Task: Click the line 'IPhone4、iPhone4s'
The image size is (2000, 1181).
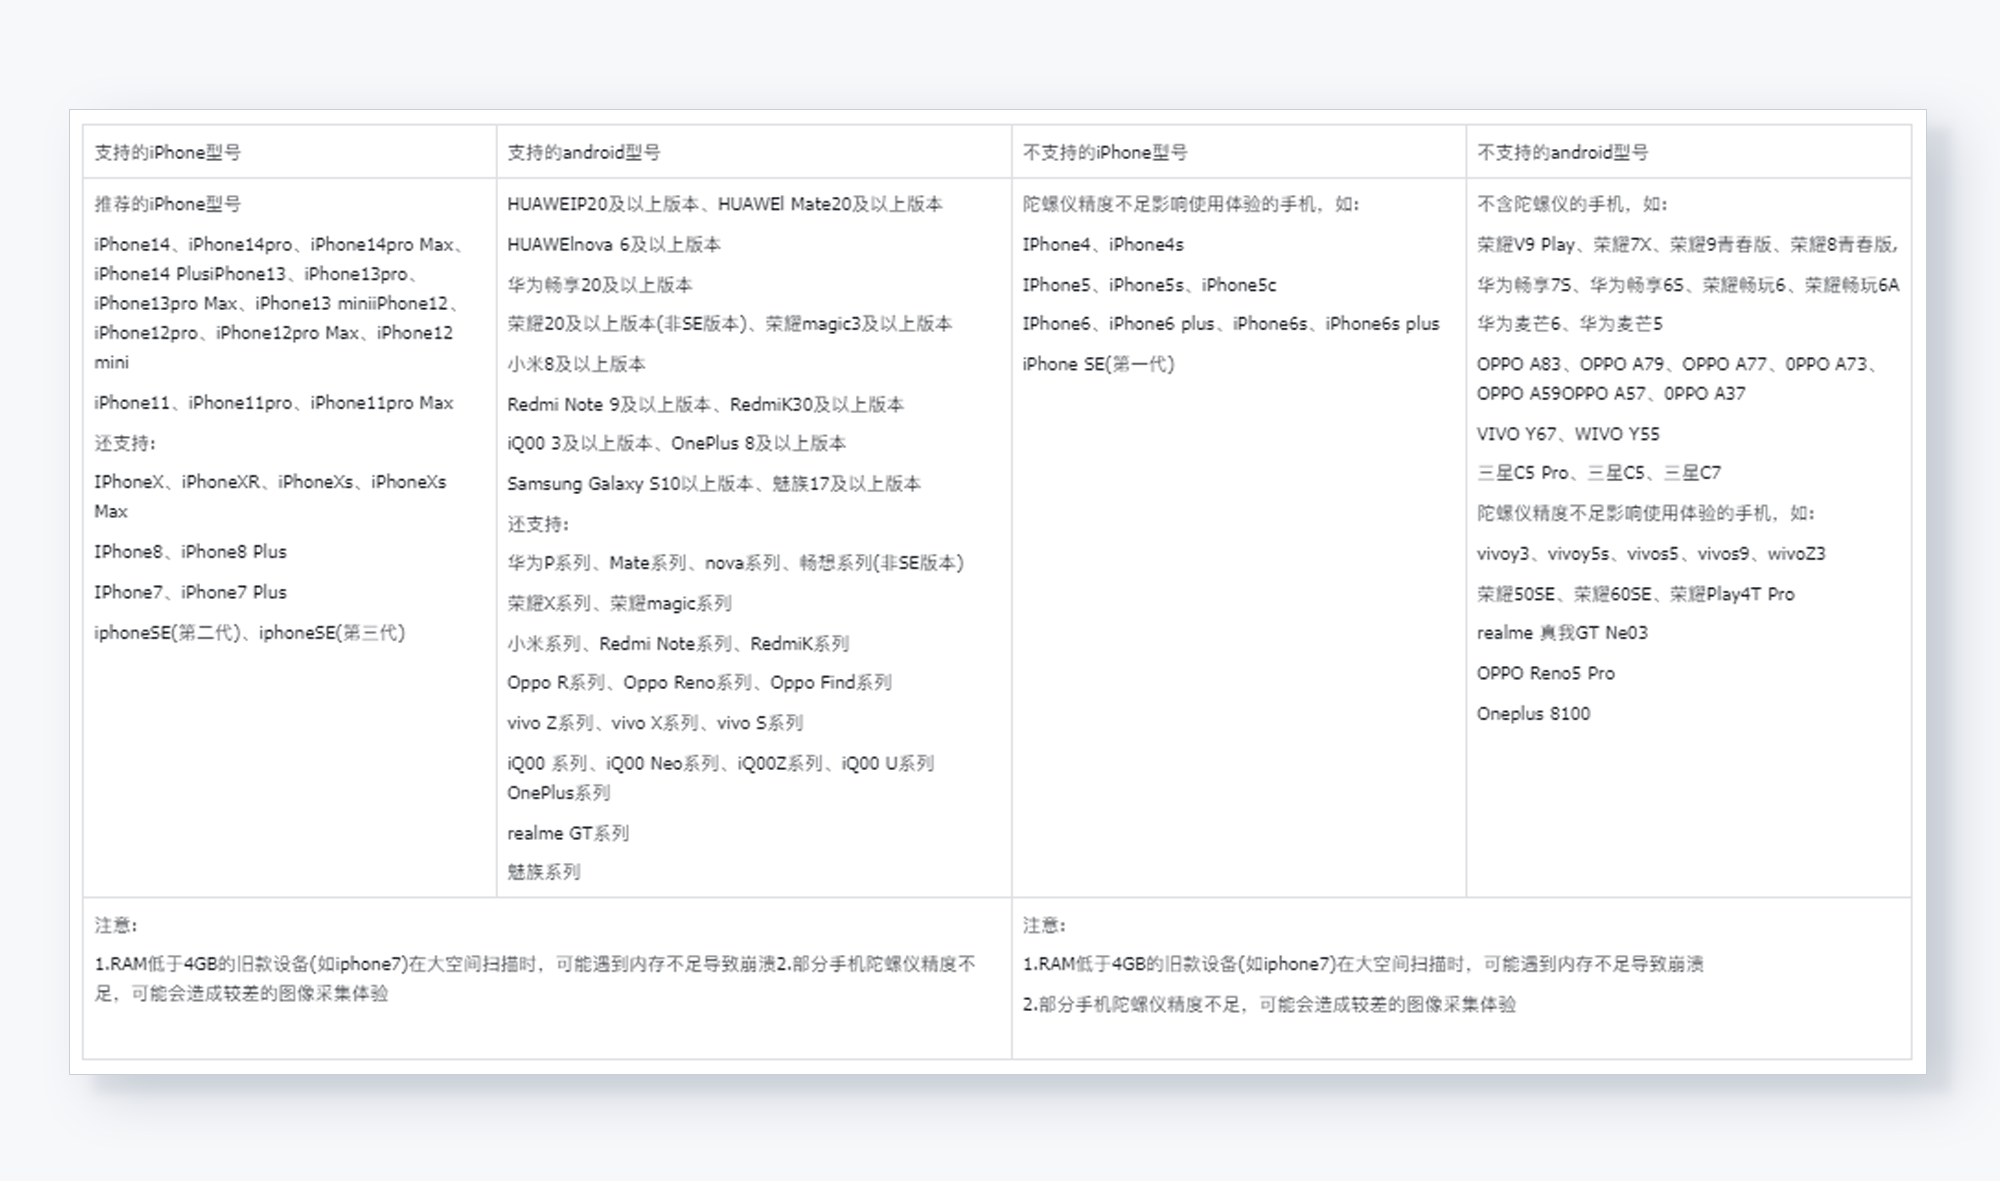Action: (1103, 244)
